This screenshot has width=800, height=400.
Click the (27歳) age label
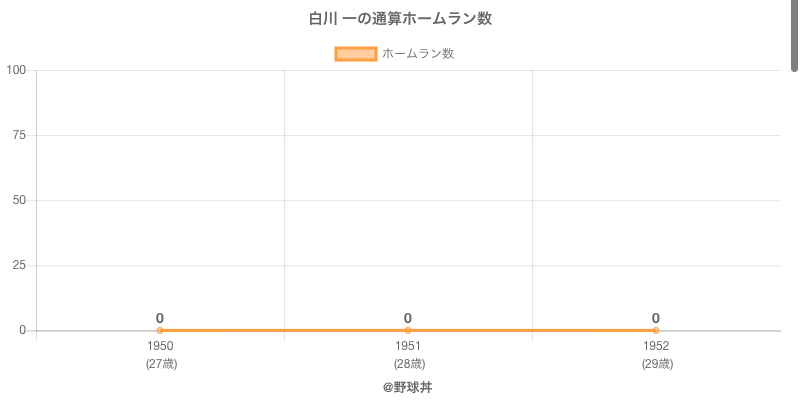160,364
